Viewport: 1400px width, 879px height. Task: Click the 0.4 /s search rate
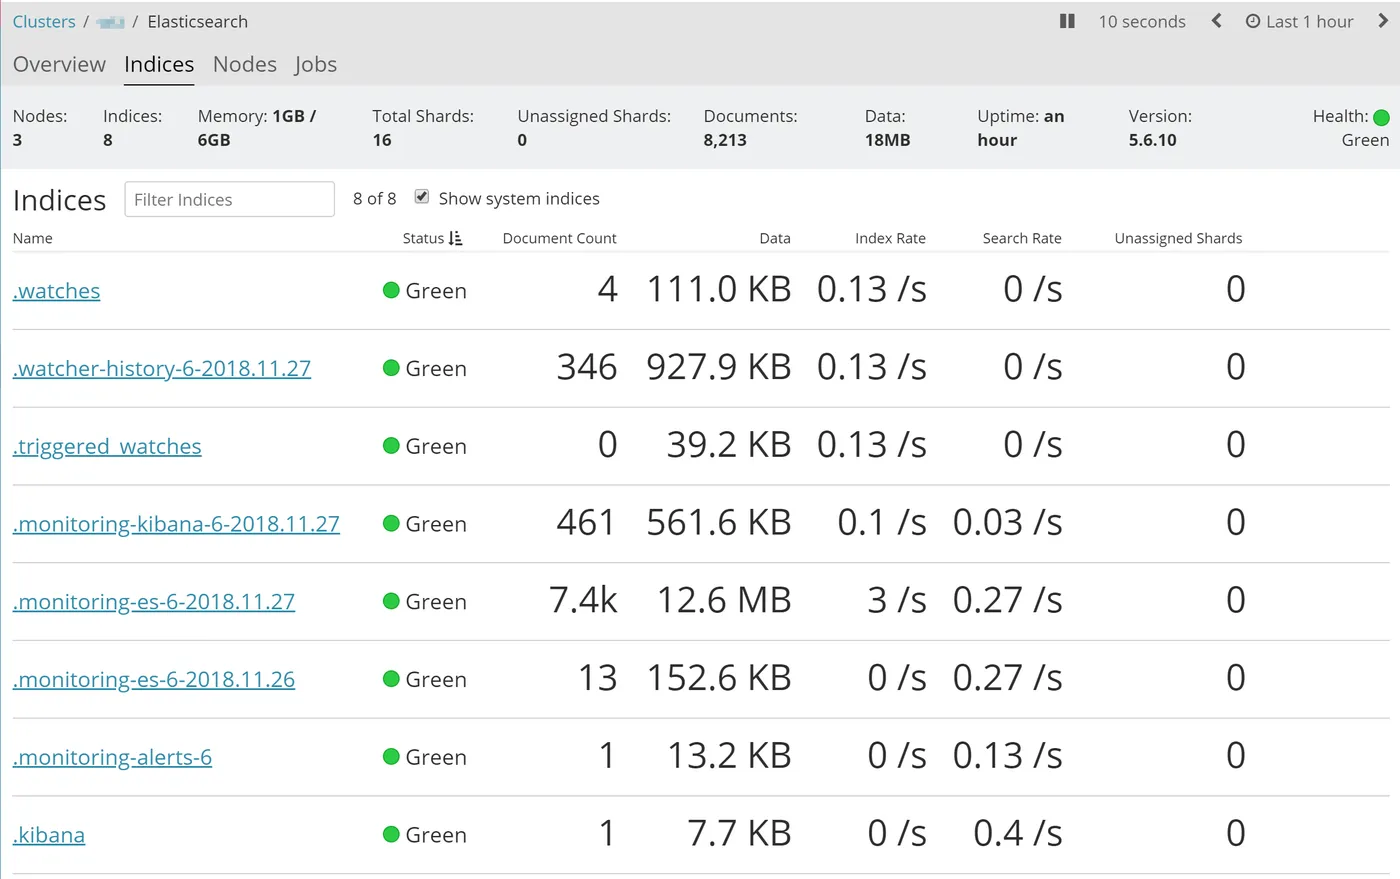tap(1018, 833)
